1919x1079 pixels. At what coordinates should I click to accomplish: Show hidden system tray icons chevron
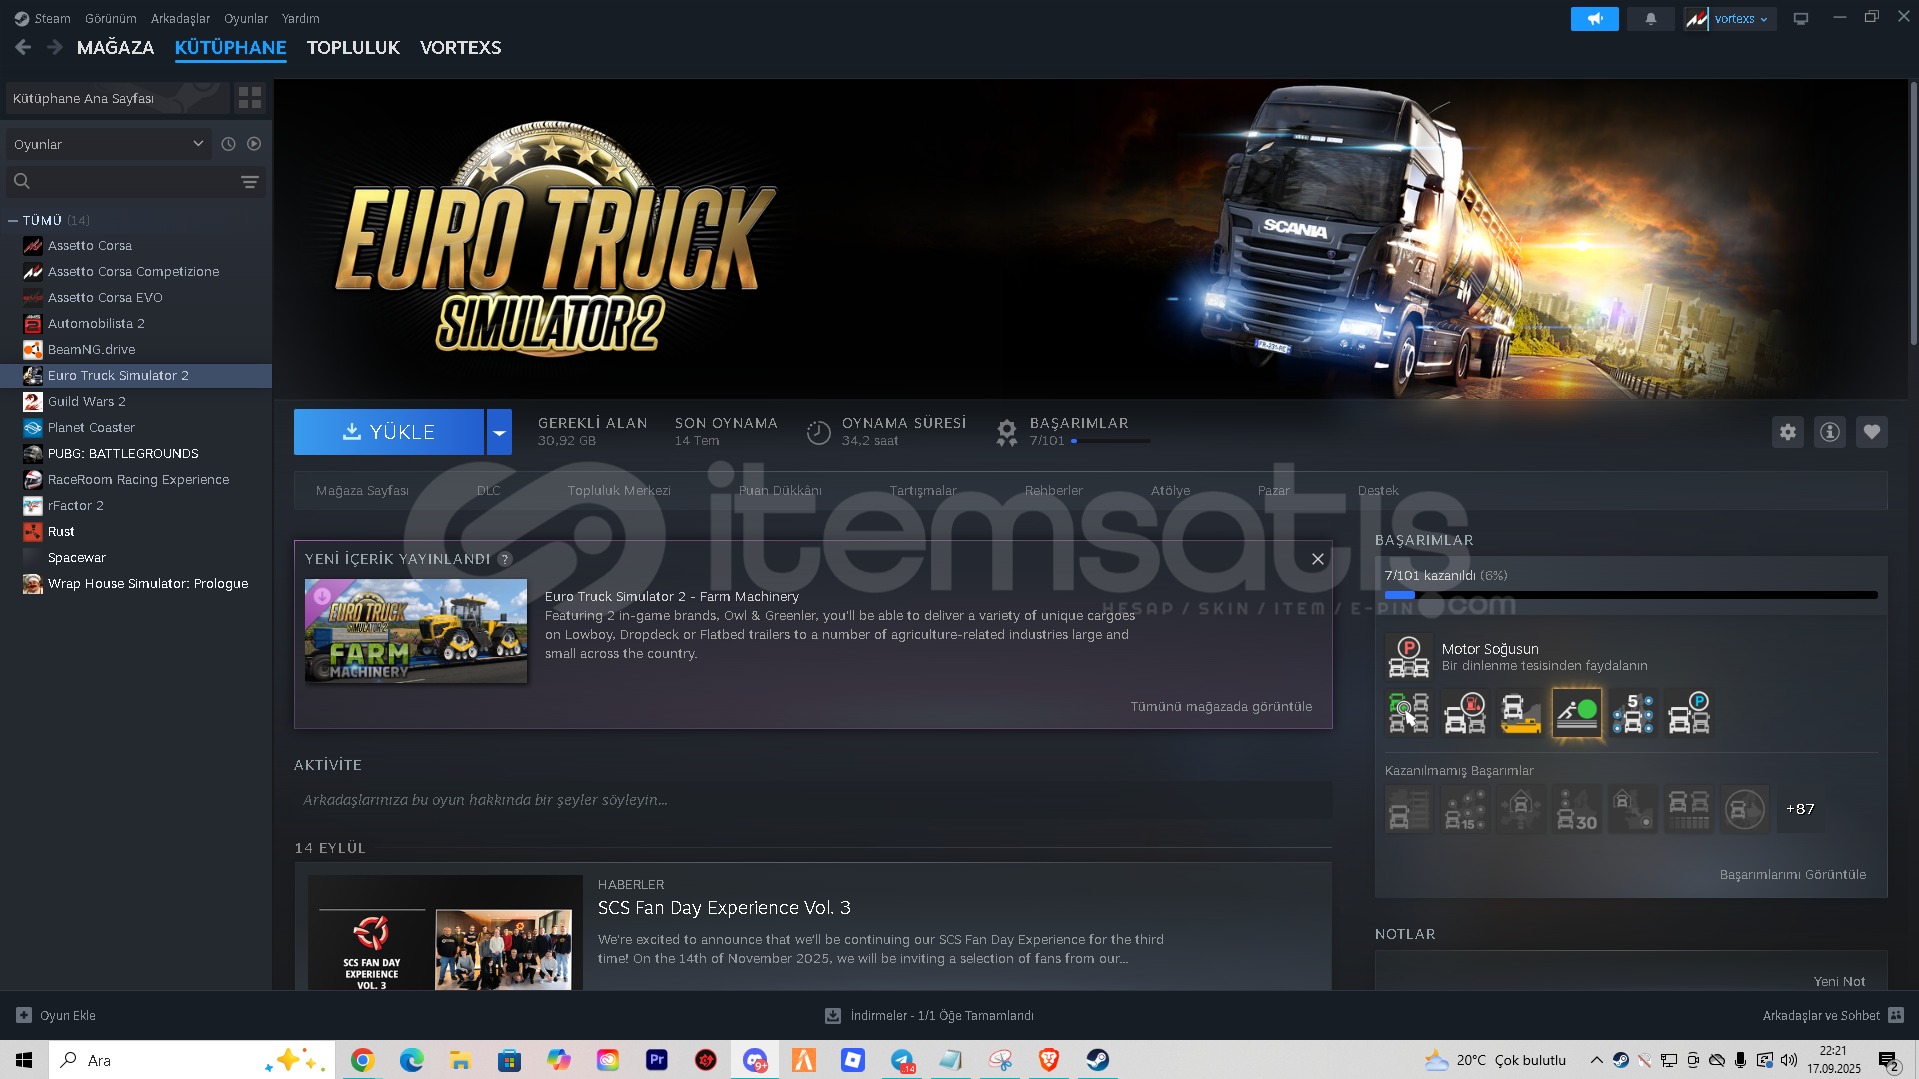coord(1596,1060)
